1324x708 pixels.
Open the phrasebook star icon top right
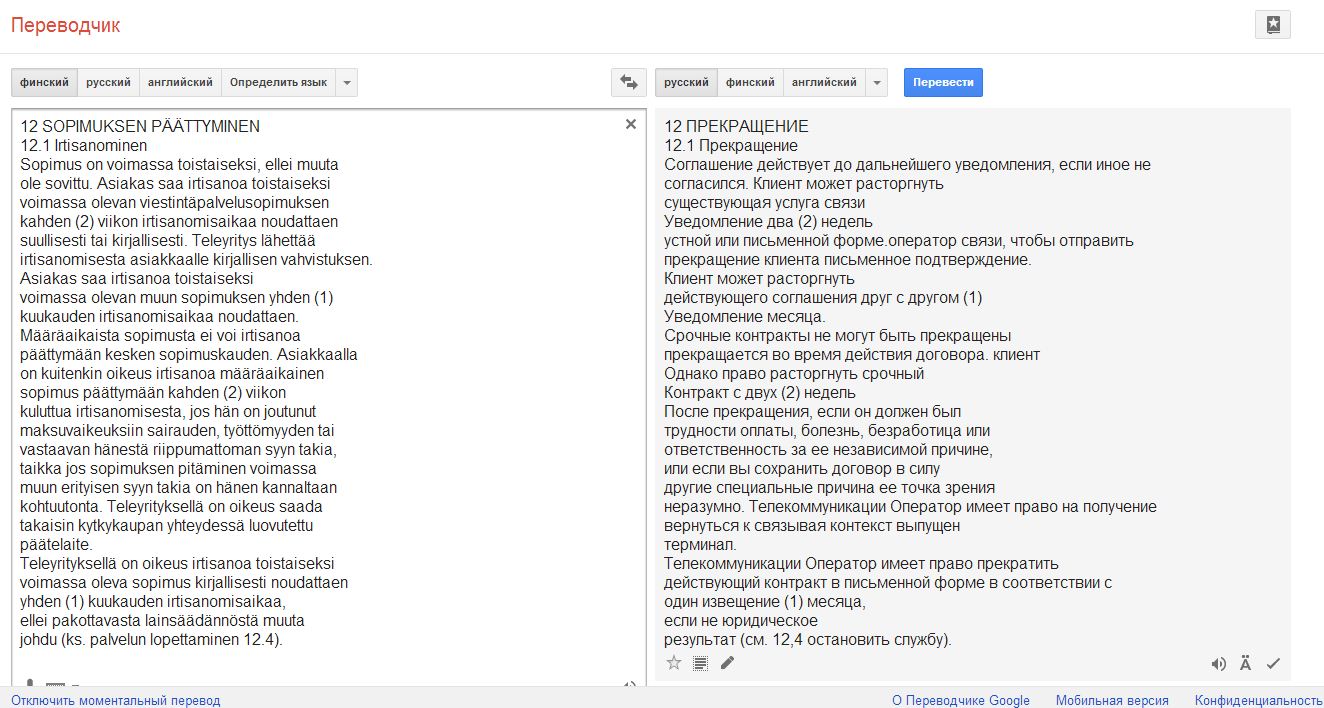click(1272, 25)
